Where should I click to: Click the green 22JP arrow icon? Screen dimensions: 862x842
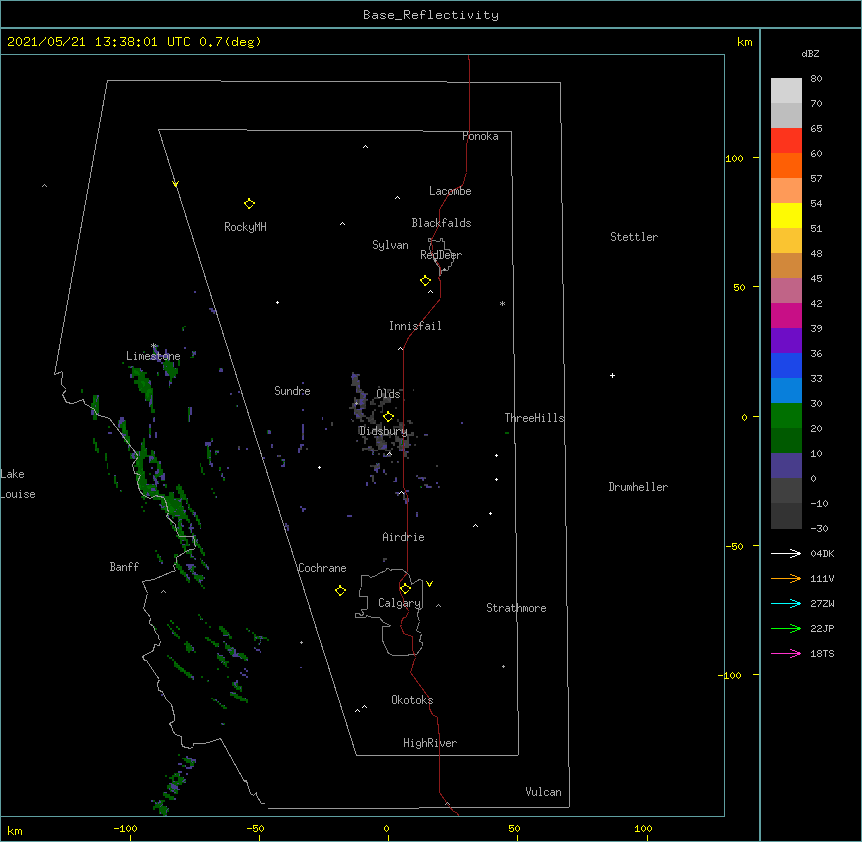(786, 628)
